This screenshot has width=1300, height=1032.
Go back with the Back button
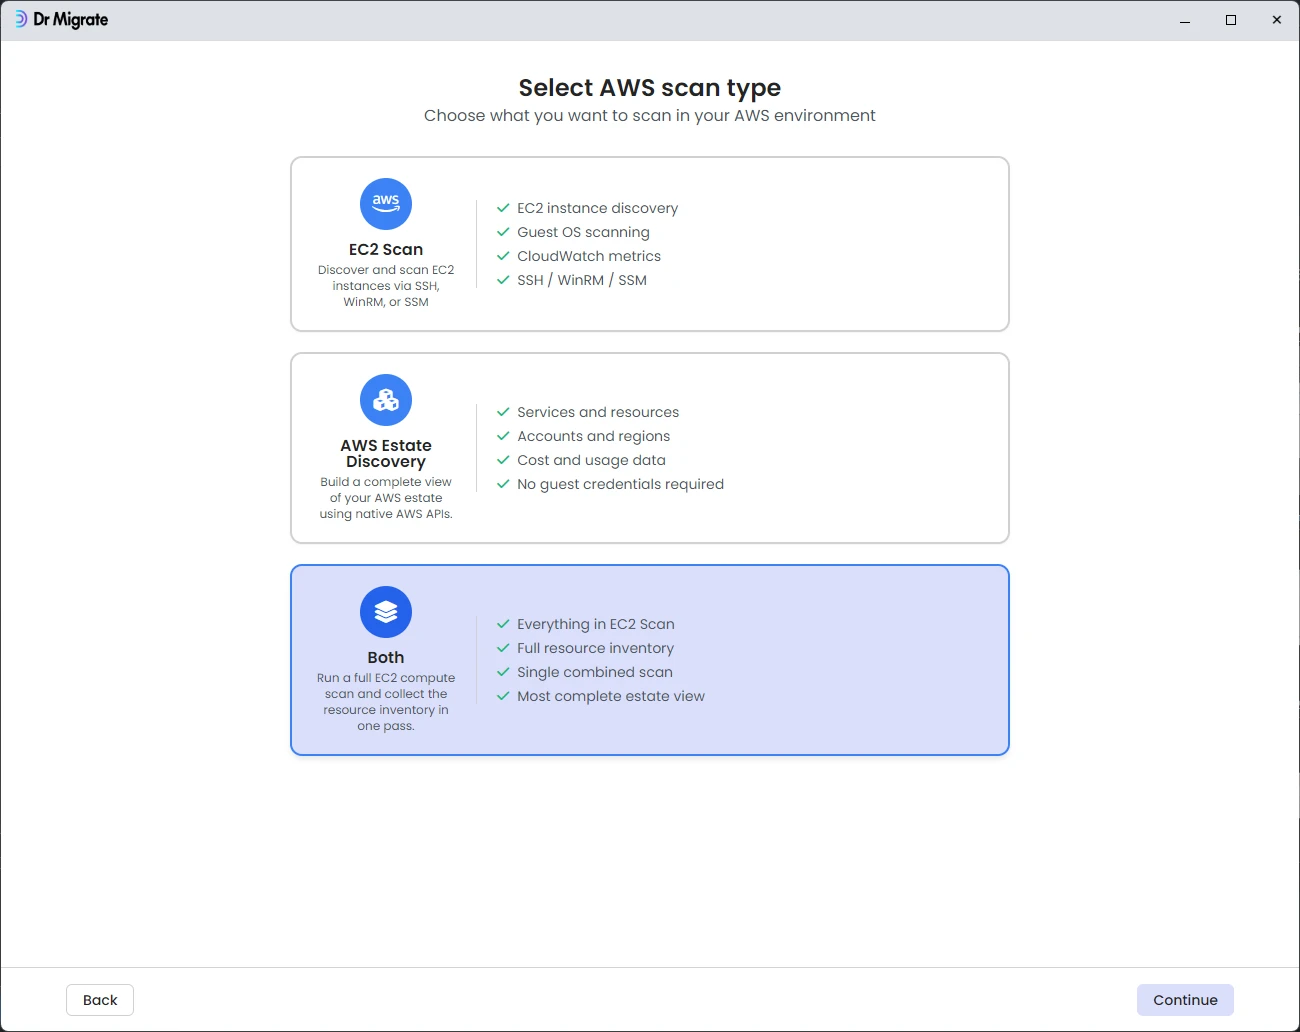coord(100,1000)
